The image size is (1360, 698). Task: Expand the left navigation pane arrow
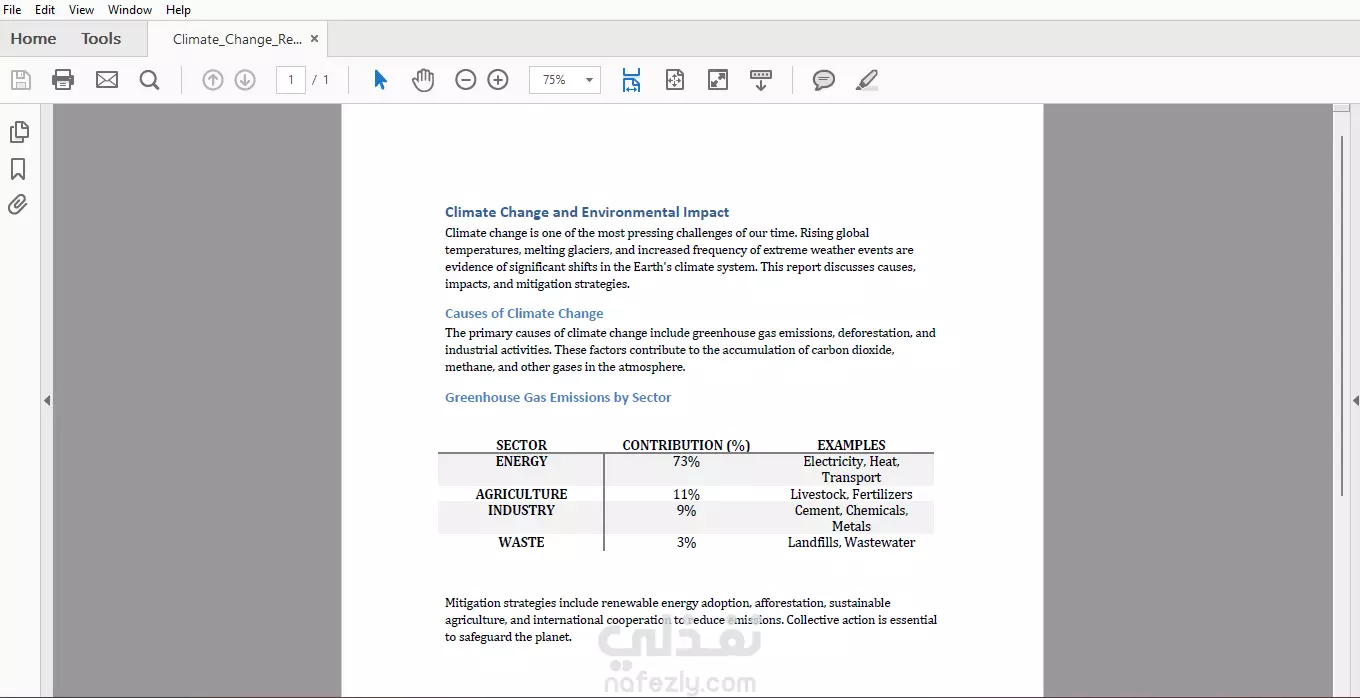pos(47,400)
